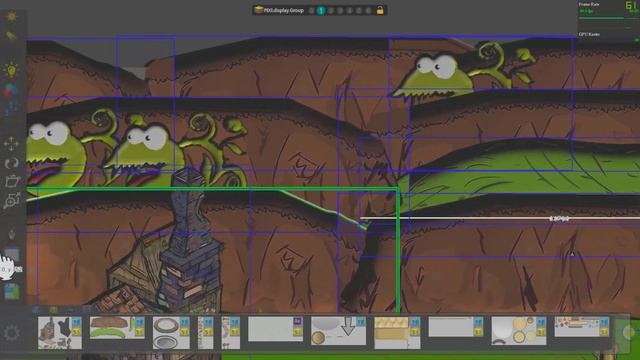Select the first gray circle left of 1
This screenshot has height=360, width=640.
311,11
